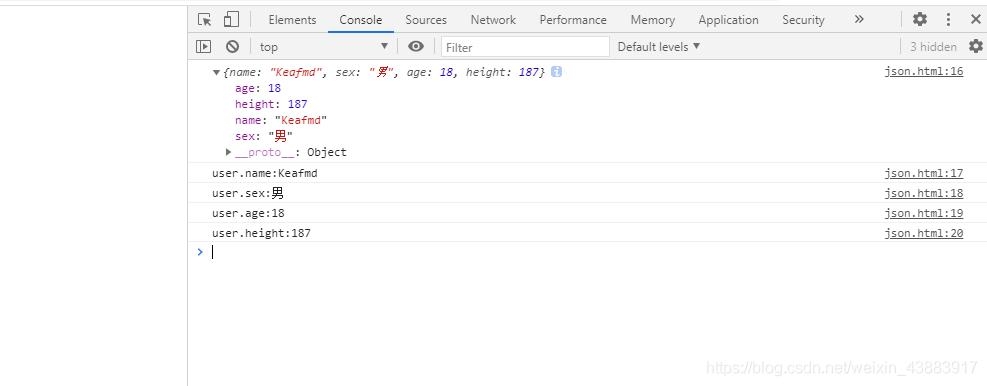Open the Default levels dropdown
Image resolution: width=987 pixels, height=386 pixels.
pyautogui.click(x=658, y=47)
